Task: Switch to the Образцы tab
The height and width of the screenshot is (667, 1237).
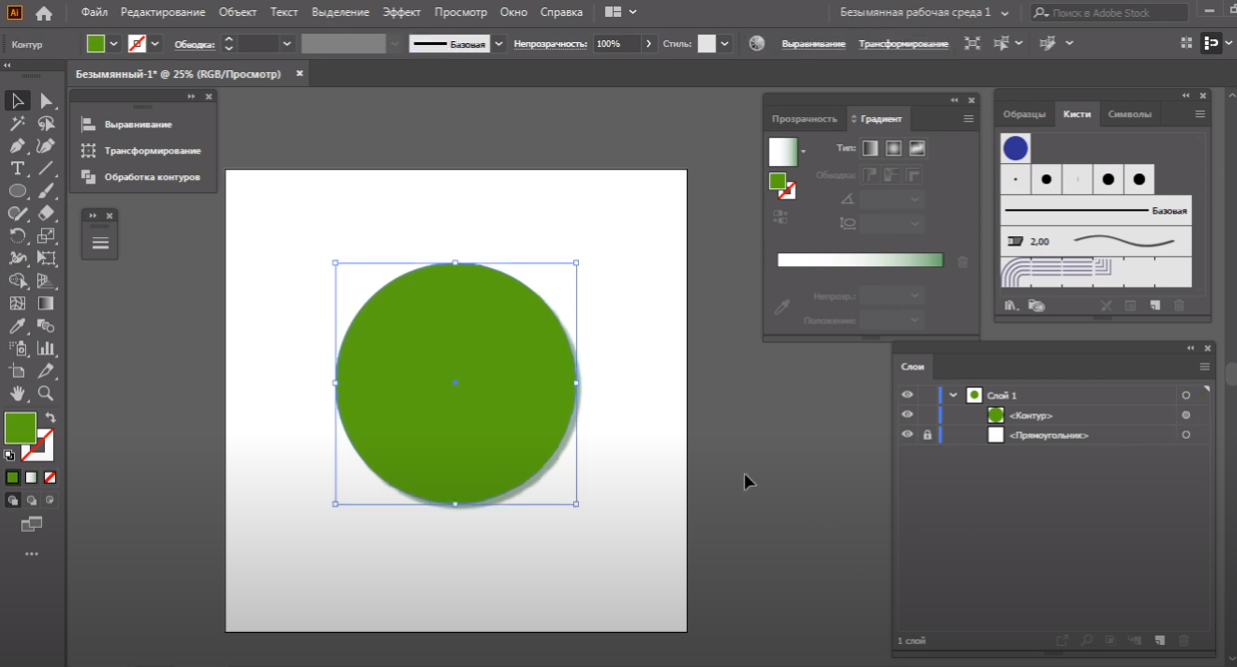Action: 1024,114
